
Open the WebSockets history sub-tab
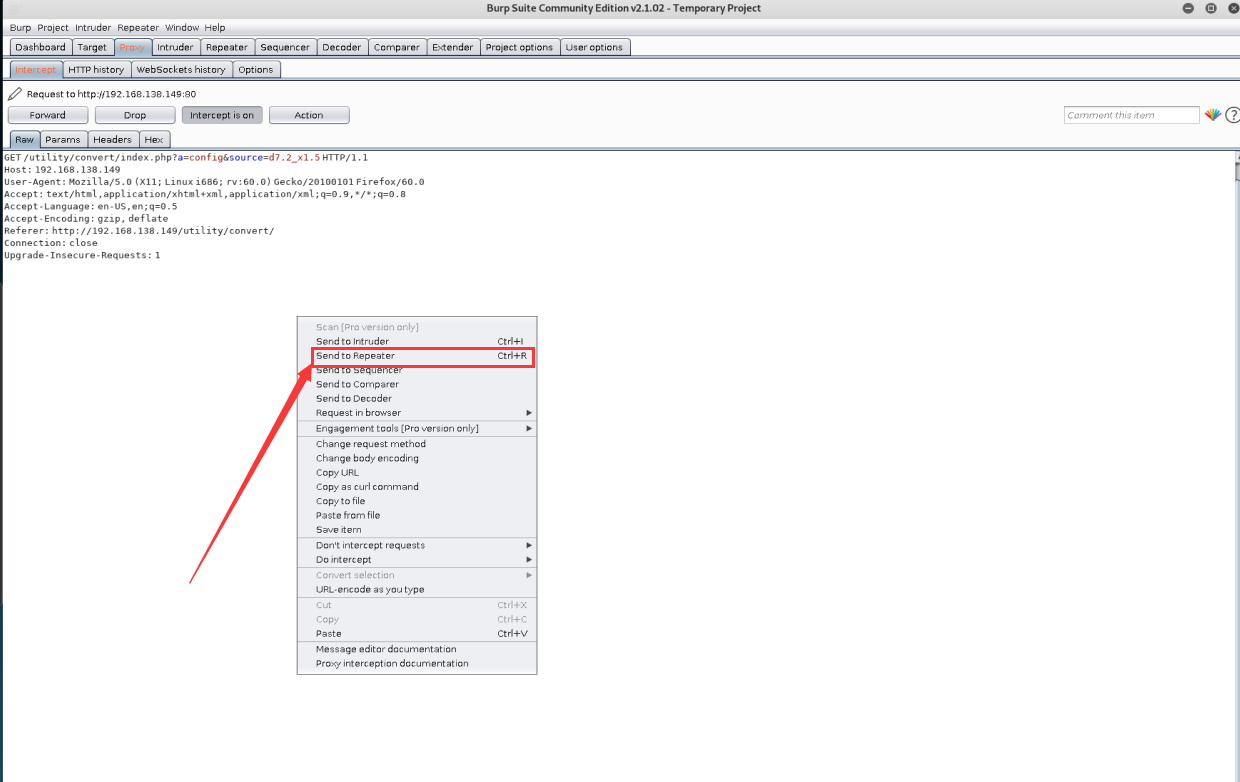point(181,70)
